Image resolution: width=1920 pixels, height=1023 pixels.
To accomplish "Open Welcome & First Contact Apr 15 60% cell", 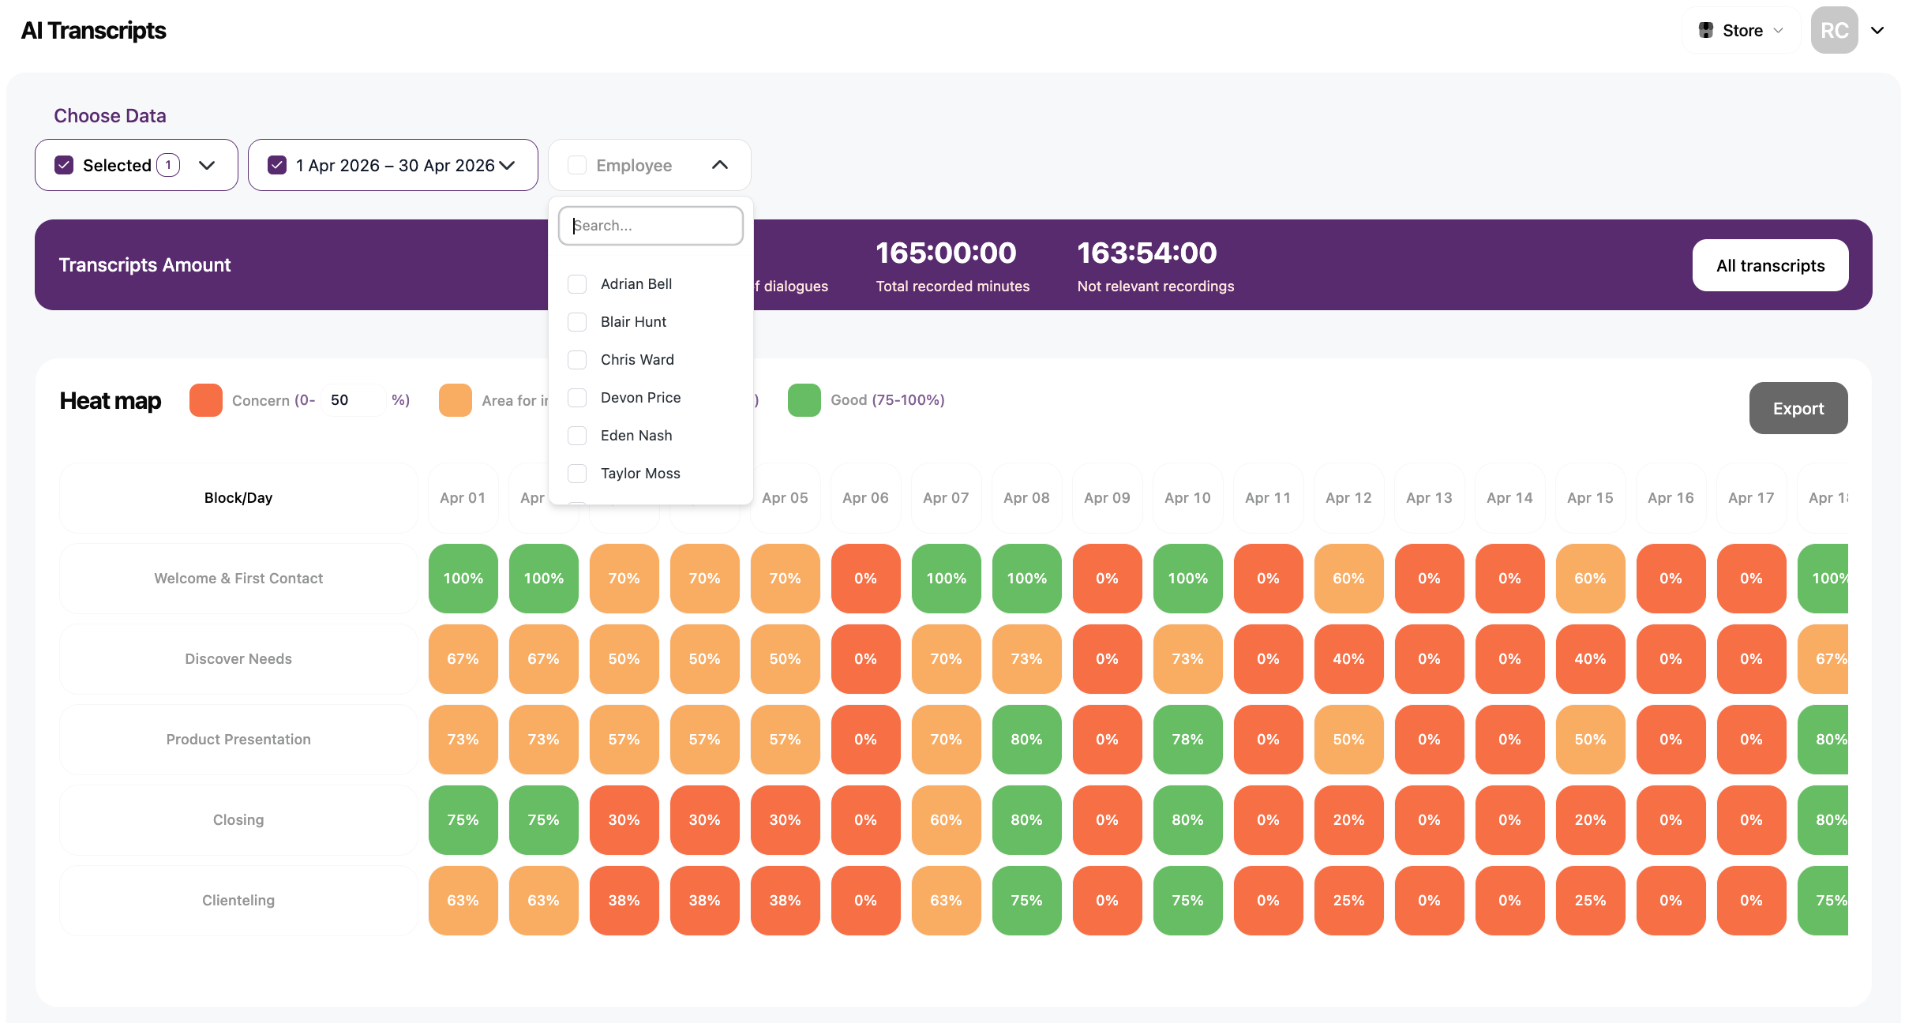I will tap(1590, 579).
